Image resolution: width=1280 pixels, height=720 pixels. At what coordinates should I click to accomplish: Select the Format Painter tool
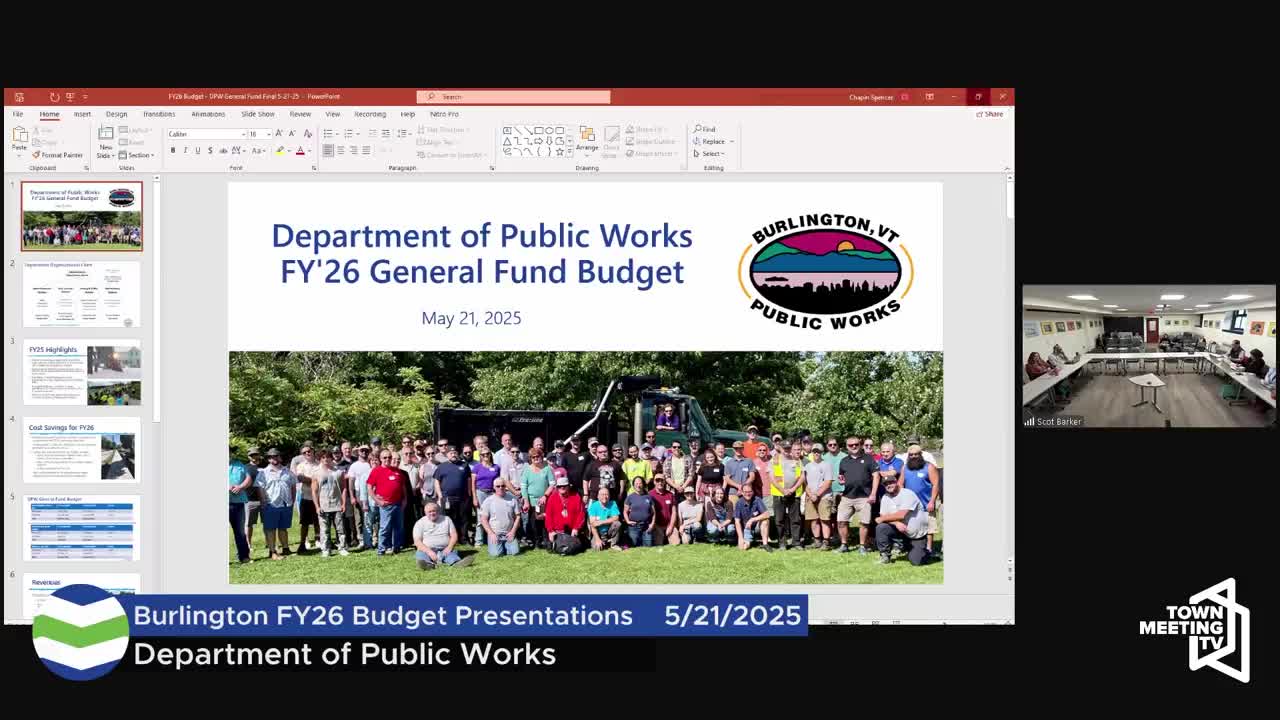(x=58, y=155)
